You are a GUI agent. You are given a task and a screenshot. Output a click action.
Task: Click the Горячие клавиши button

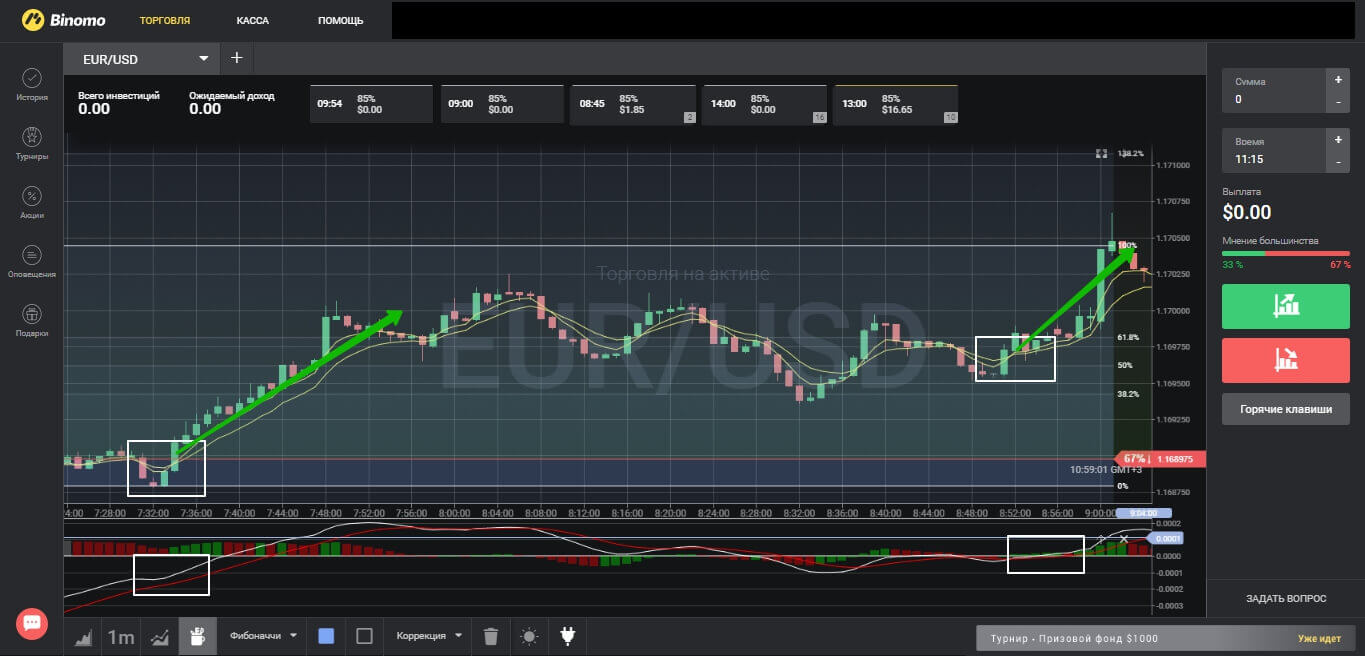[x=1285, y=409]
